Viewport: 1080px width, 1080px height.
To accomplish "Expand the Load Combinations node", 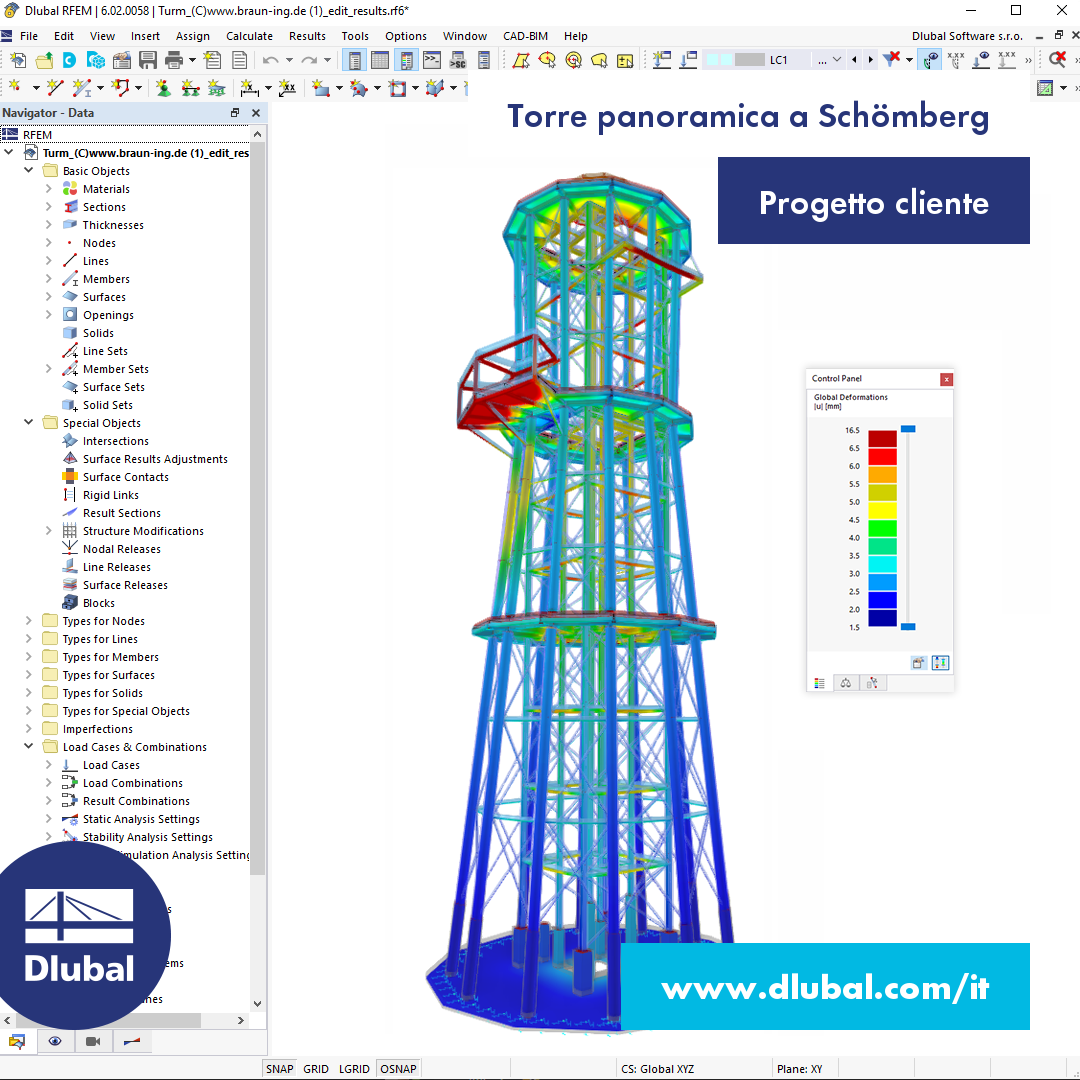I will point(48,782).
